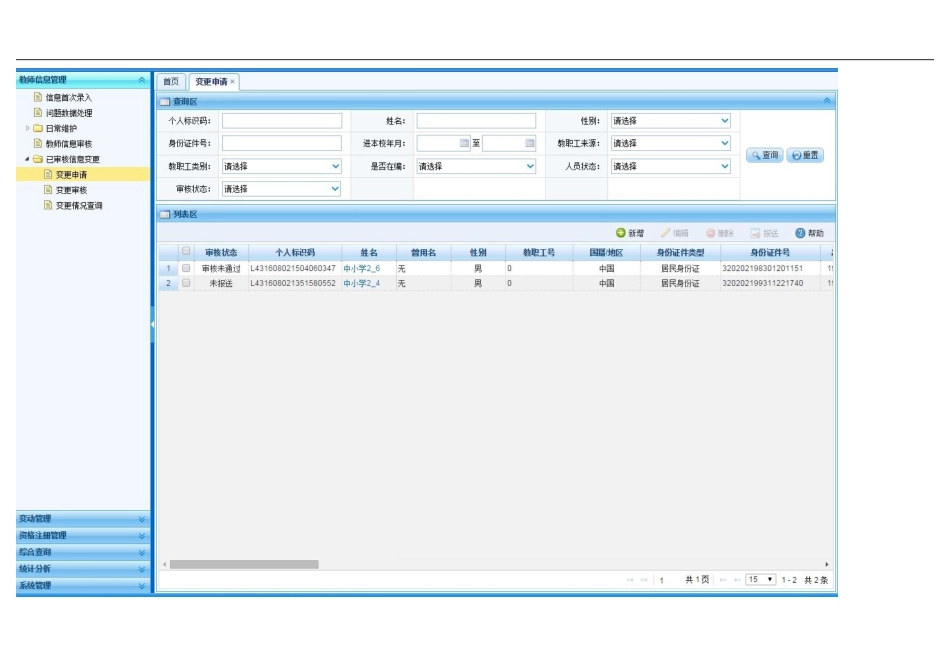This screenshot has height=672, width=950.
Task: Expand the 综合查询 accordion section
Action: (141, 553)
